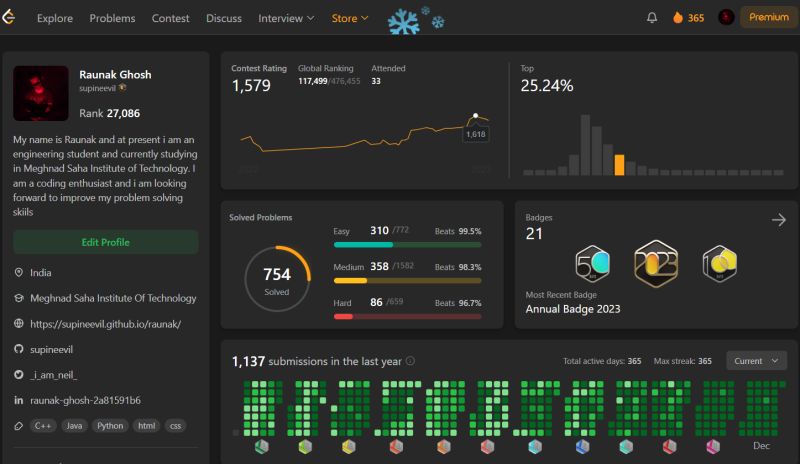Select the C++ skill tag
The image size is (800, 464).
(x=43, y=426)
